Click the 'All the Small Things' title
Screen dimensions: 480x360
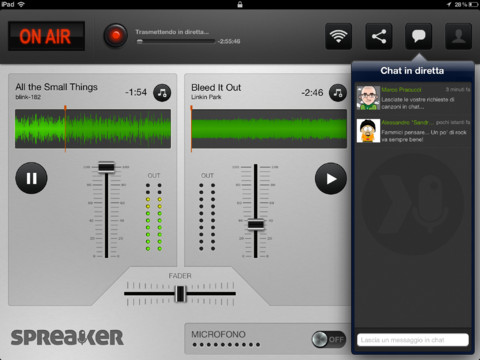pyautogui.click(x=56, y=87)
